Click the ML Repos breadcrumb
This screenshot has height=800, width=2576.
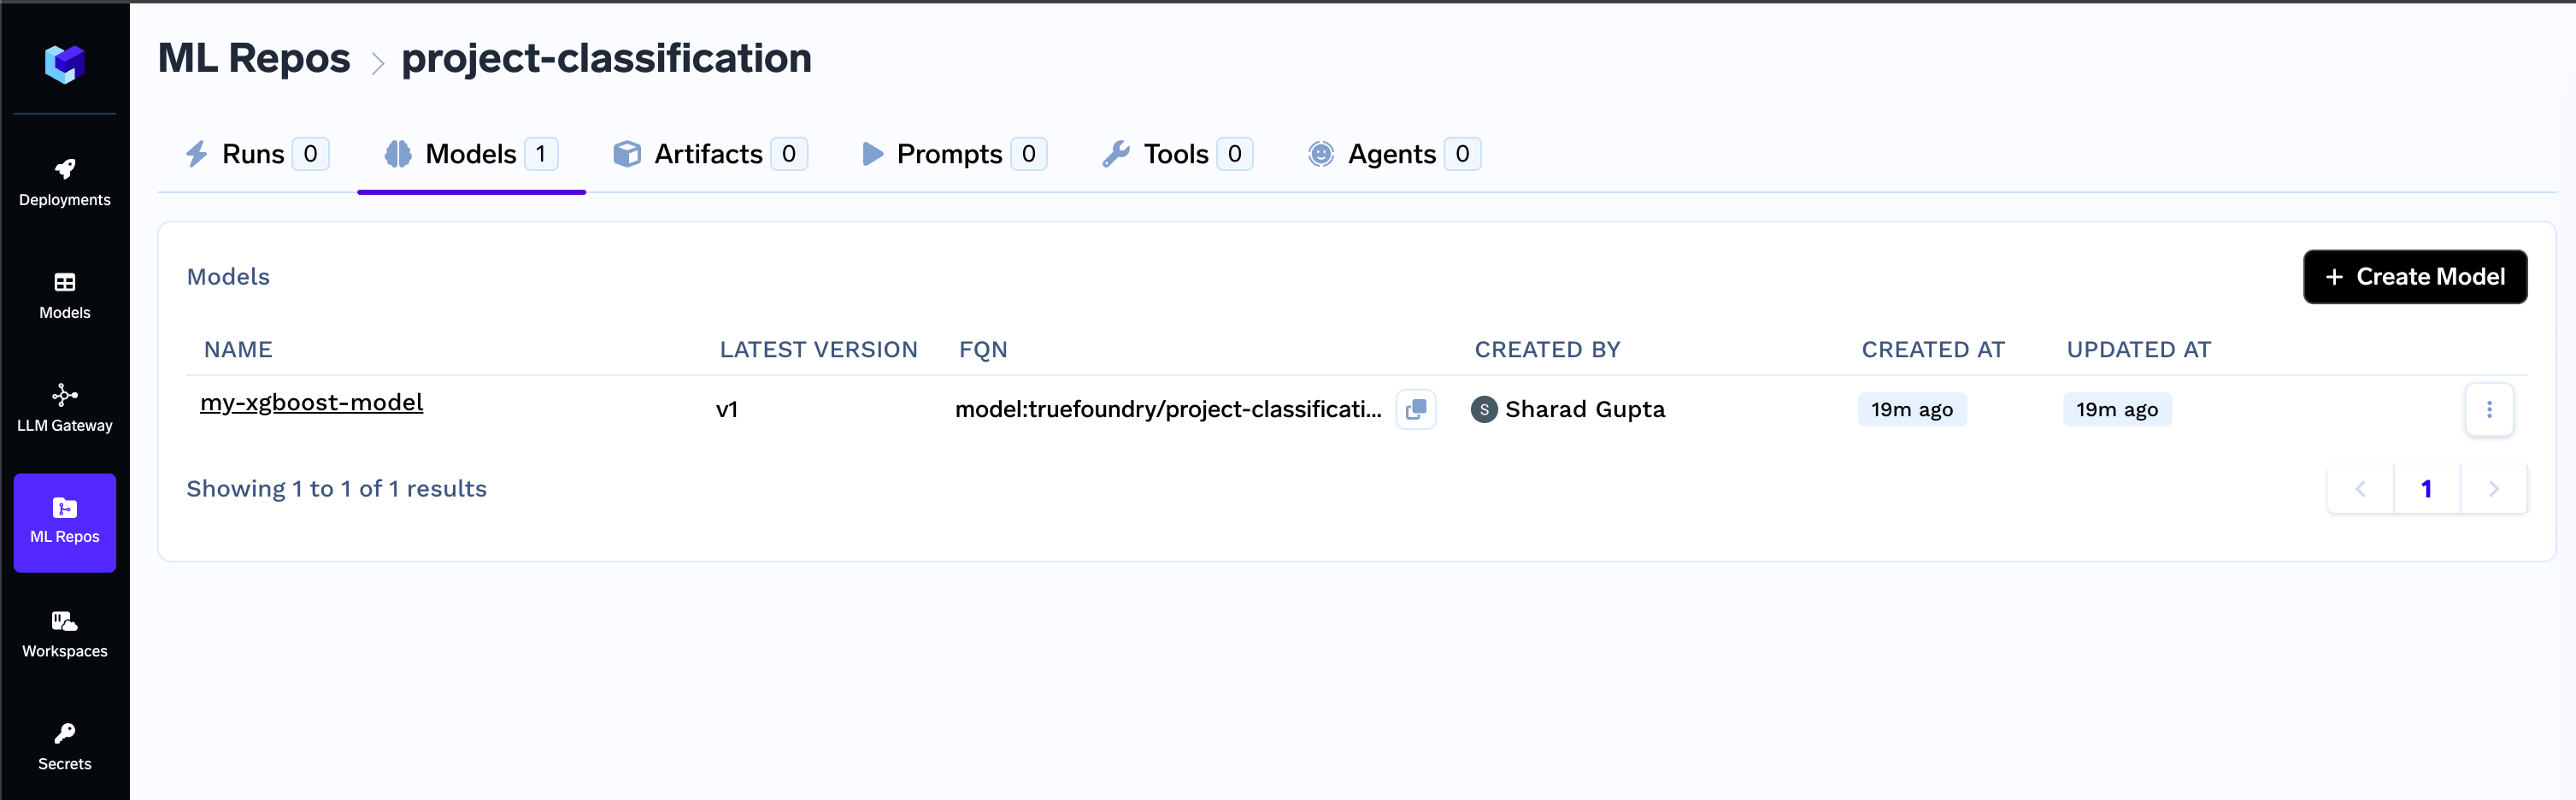click(254, 58)
